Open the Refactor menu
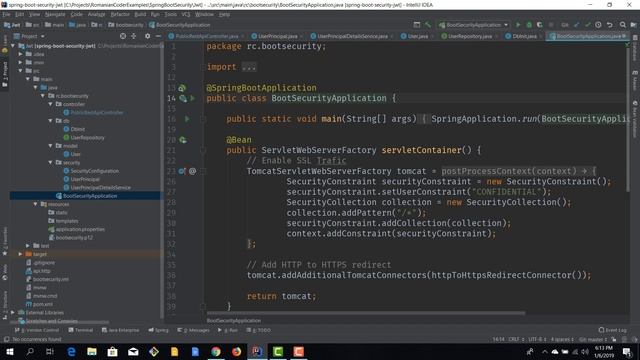Image resolution: width=640 pixels, height=360 pixels. click(x=120, y=14)
